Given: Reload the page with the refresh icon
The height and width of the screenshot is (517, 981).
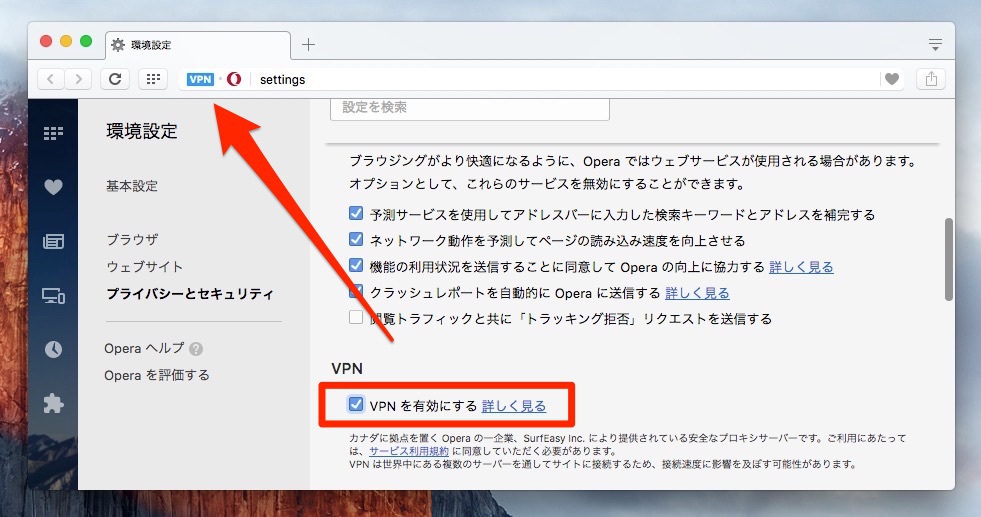Looking at the screenshot, I should tap(115, 79).
